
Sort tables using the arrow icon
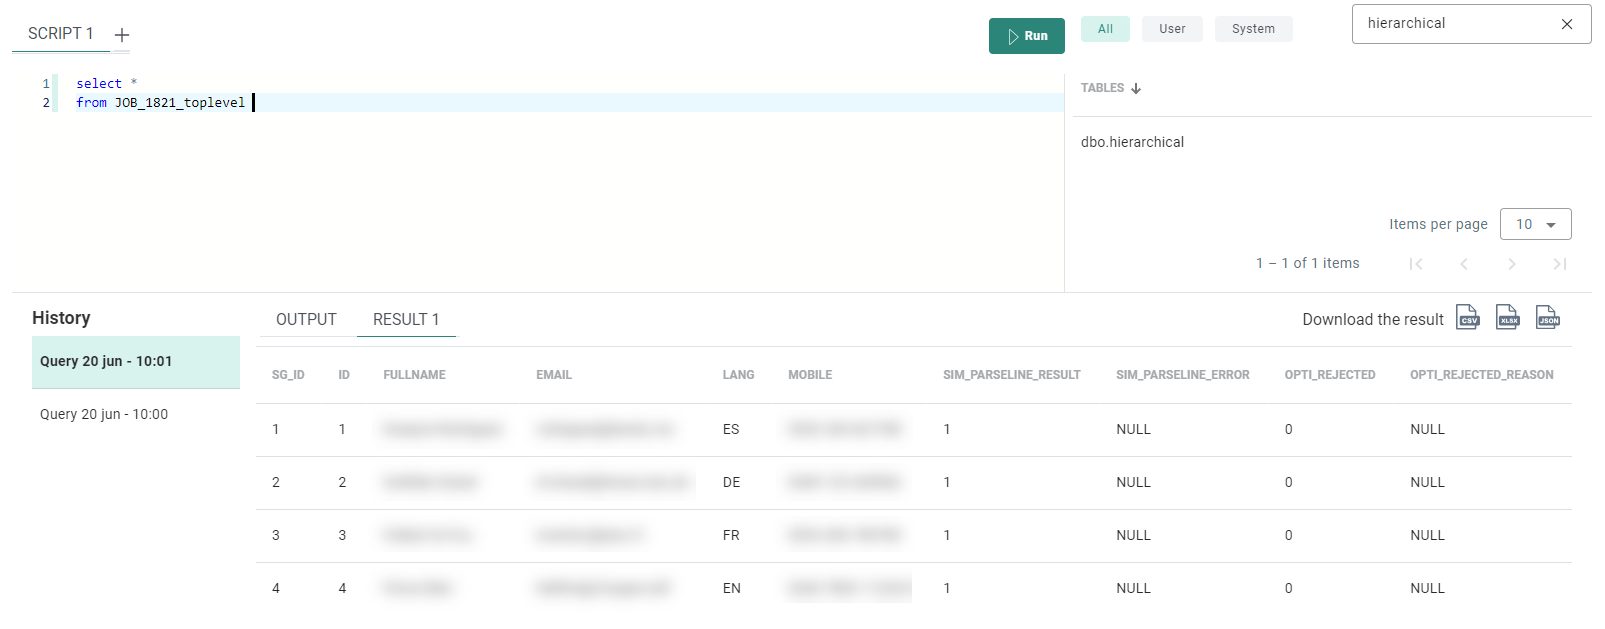tap(1136, 88)
